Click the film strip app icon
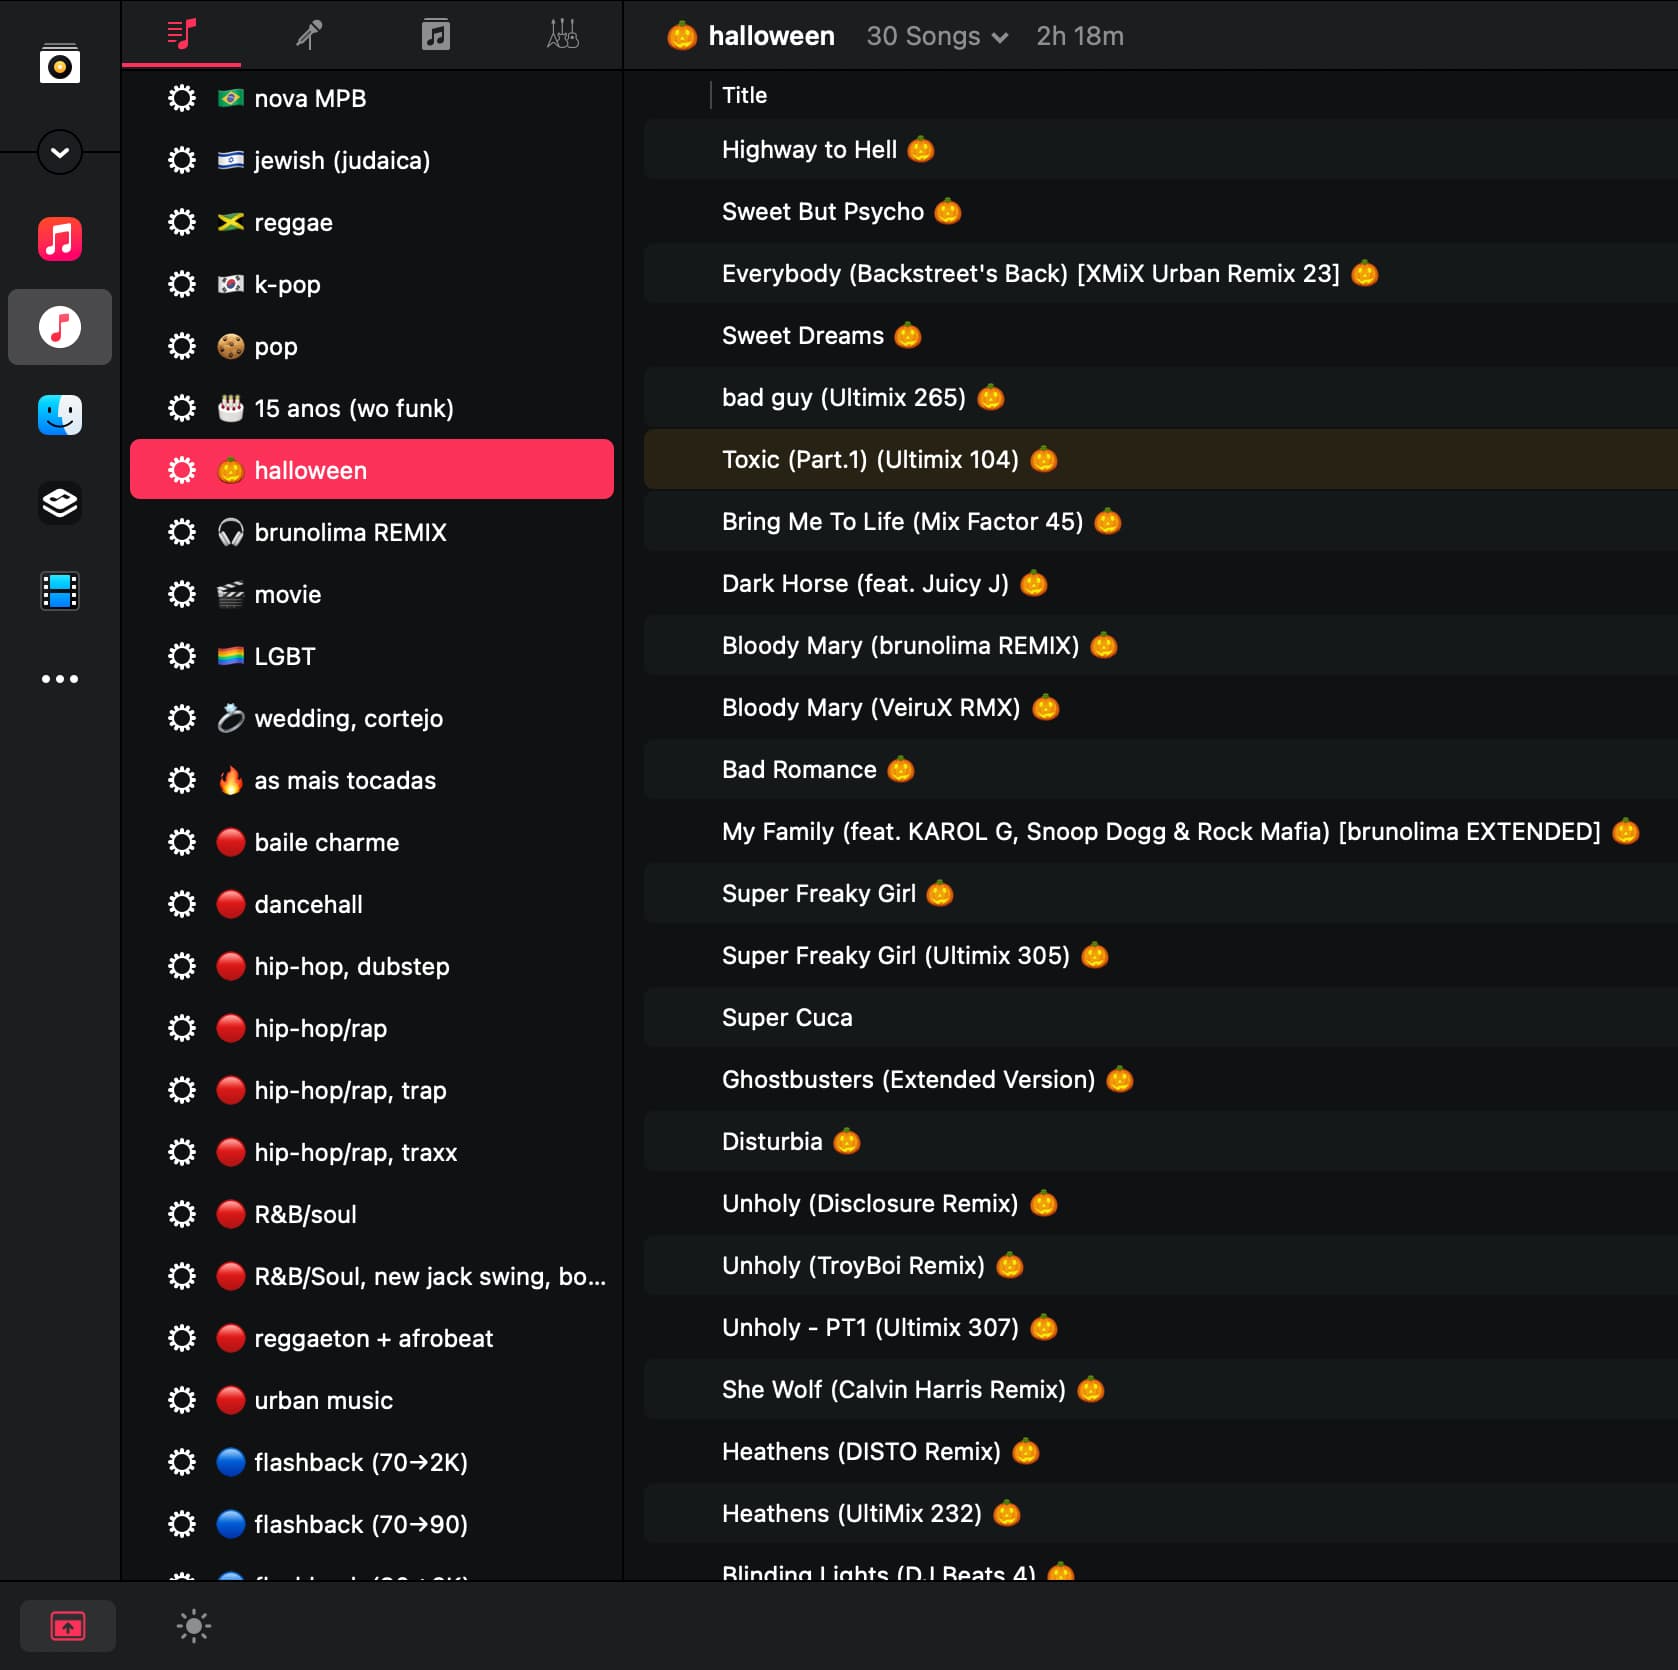The width and height of the screenshot is (1678, 1670). [x=60, y=591]
